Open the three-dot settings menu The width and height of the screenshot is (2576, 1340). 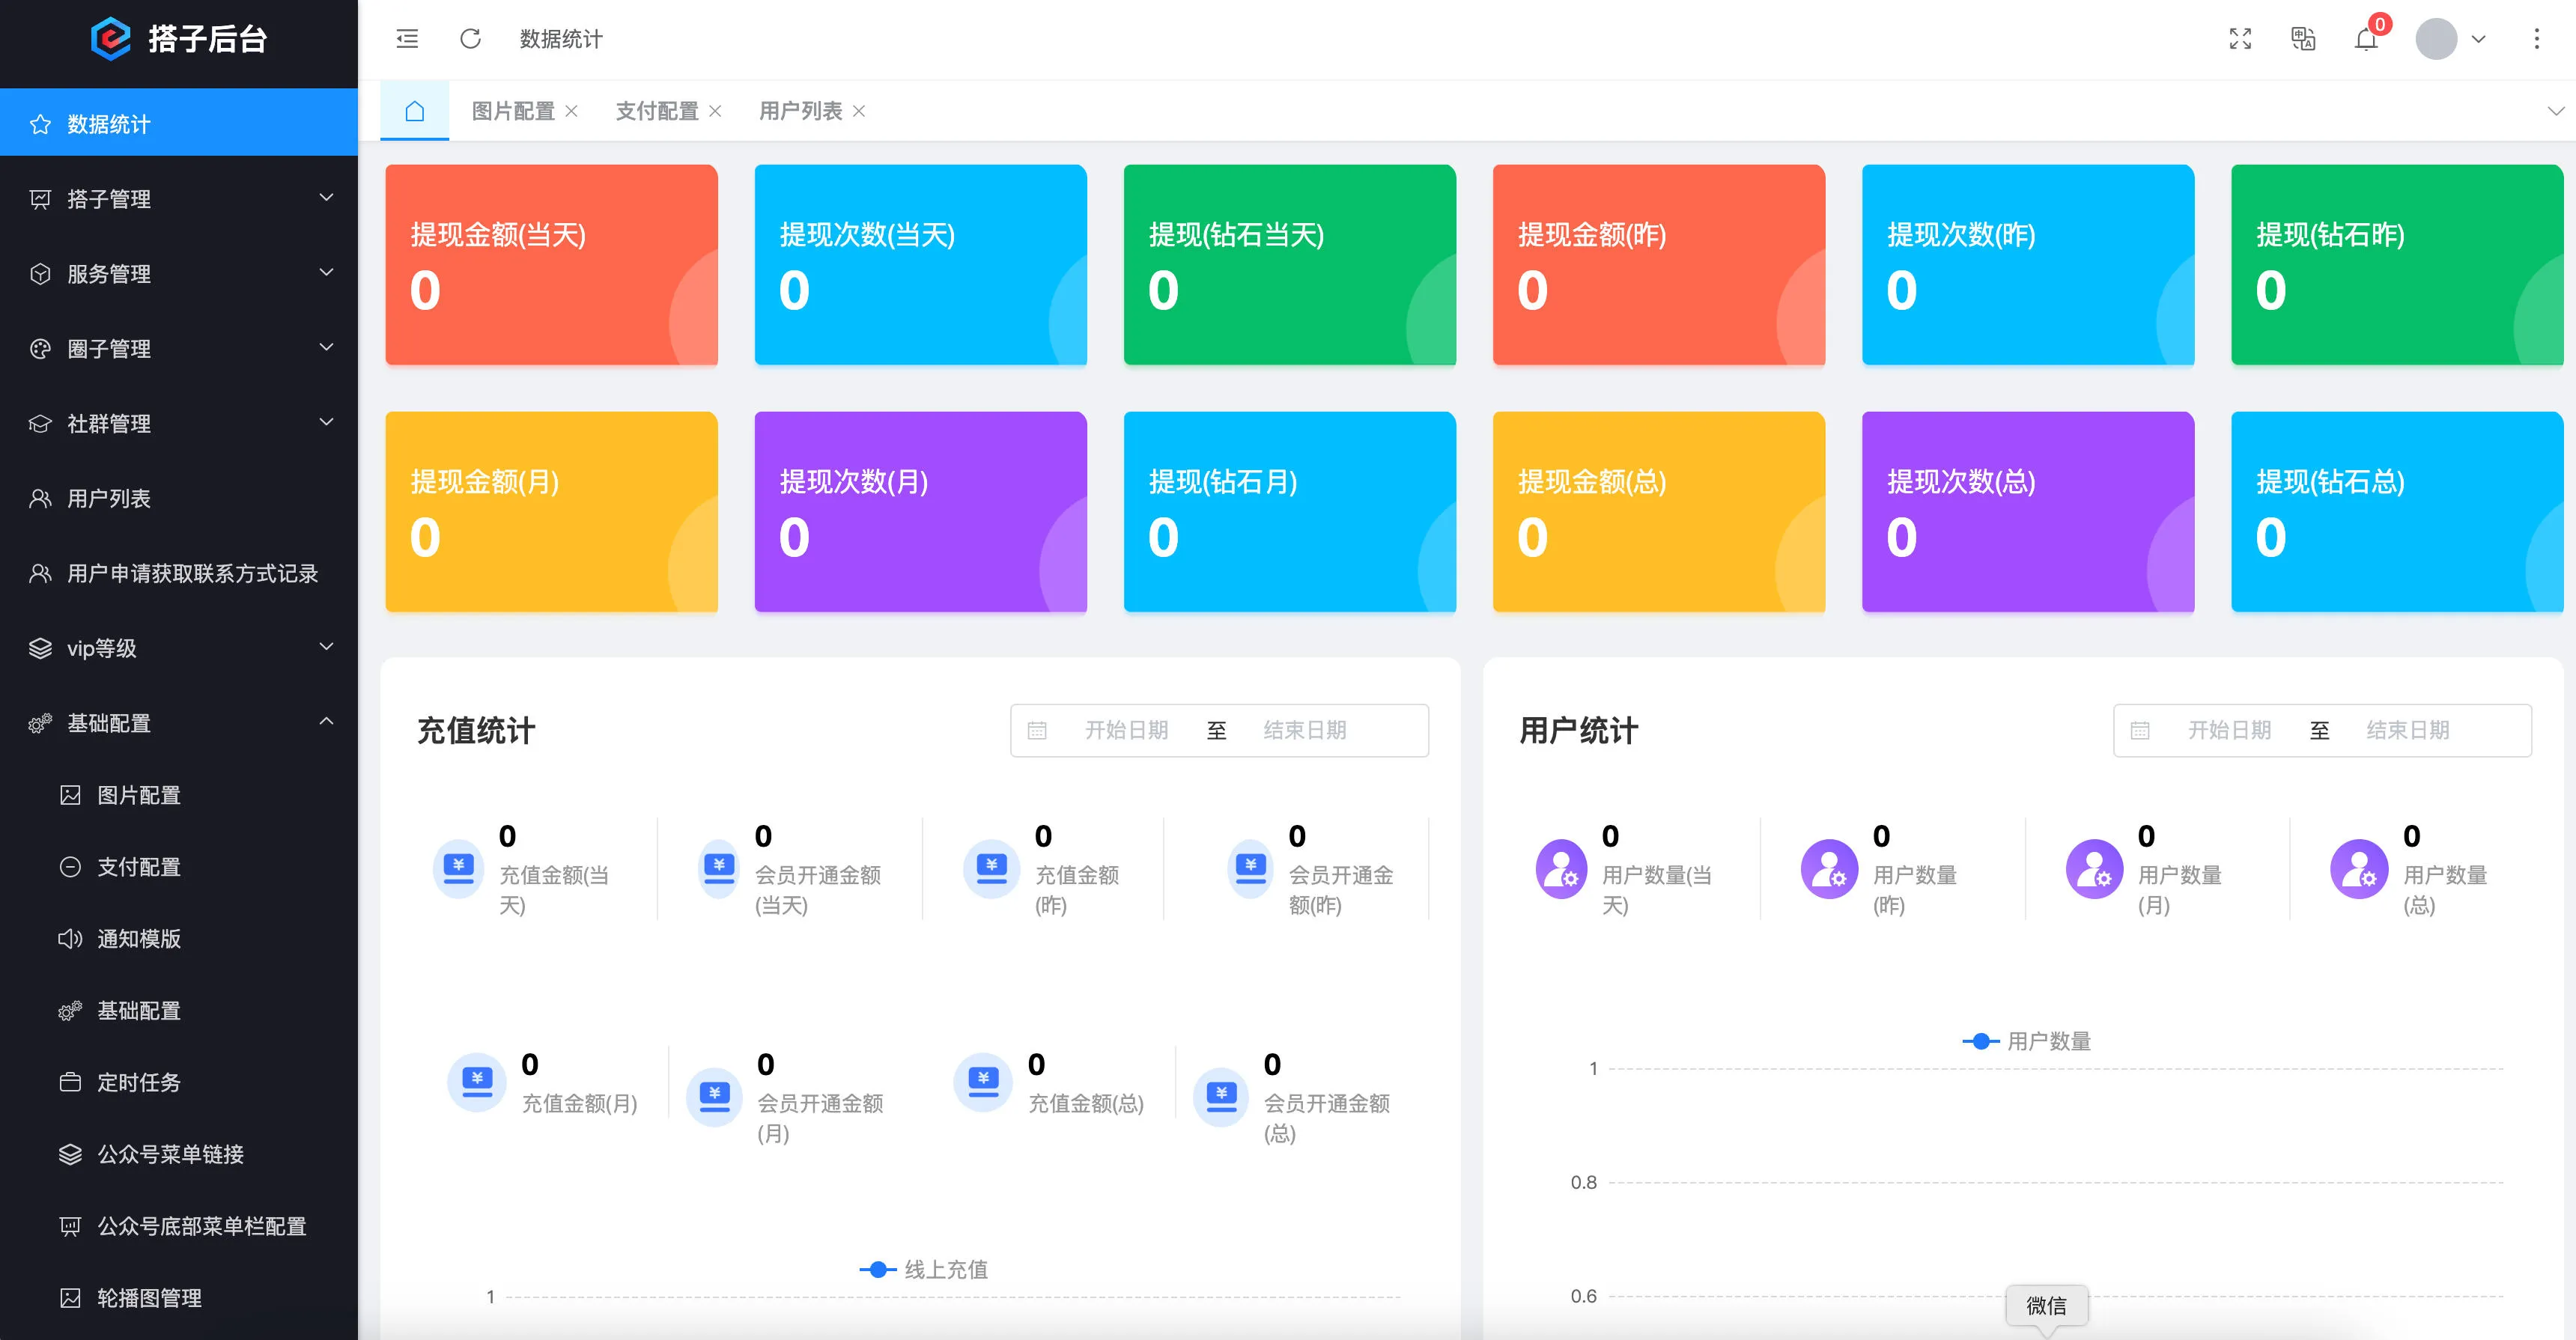click(x=2537, y=39)
